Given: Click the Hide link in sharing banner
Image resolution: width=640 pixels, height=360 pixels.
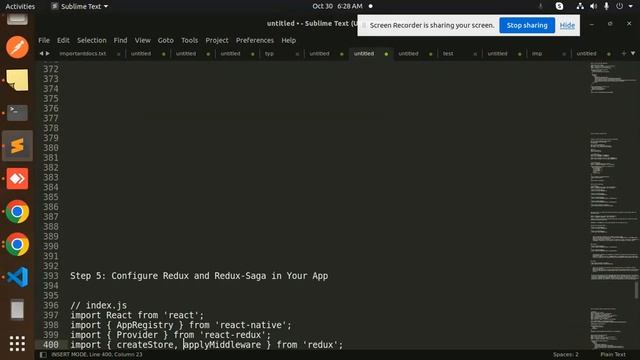Looking at the screenshot, I should 567,25.
